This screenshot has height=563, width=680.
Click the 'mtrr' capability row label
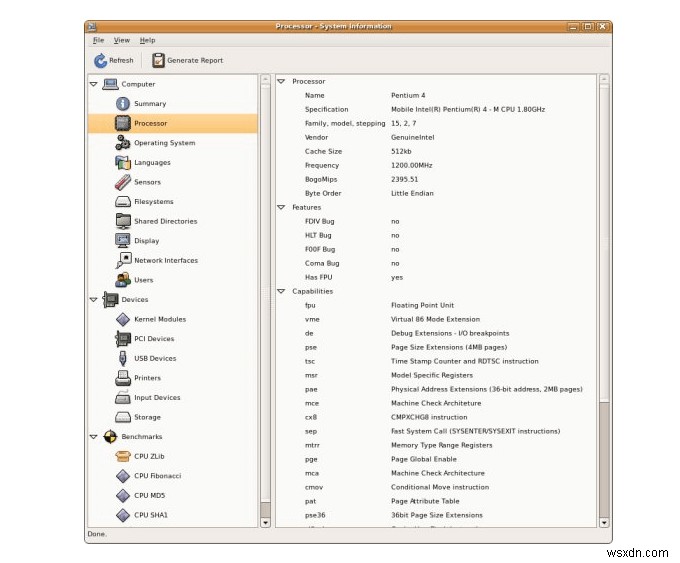coord(312,445)
